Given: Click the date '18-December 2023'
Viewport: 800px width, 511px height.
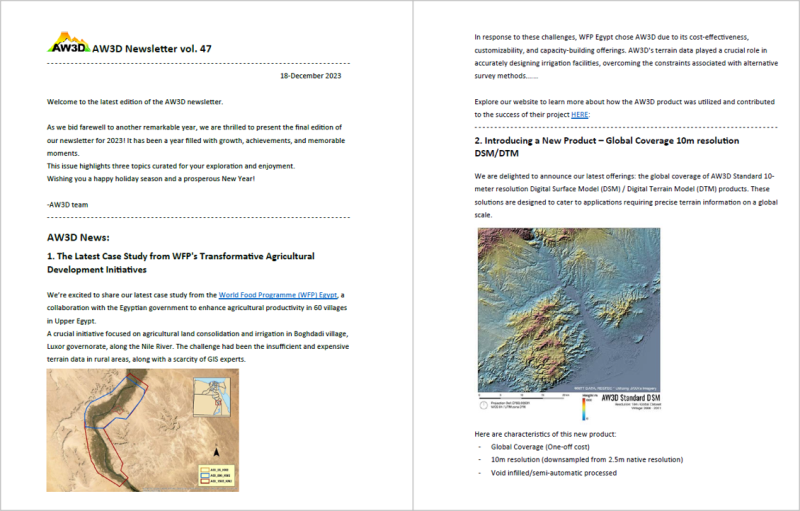Looking at the screenshot, I should 311,75.
